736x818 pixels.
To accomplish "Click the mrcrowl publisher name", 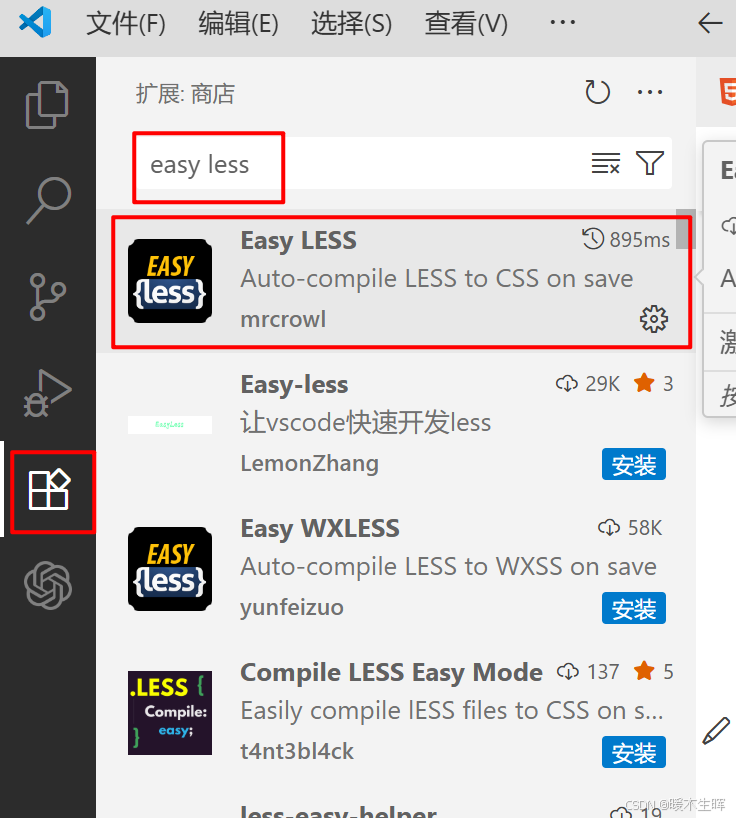I will (283, 319).
